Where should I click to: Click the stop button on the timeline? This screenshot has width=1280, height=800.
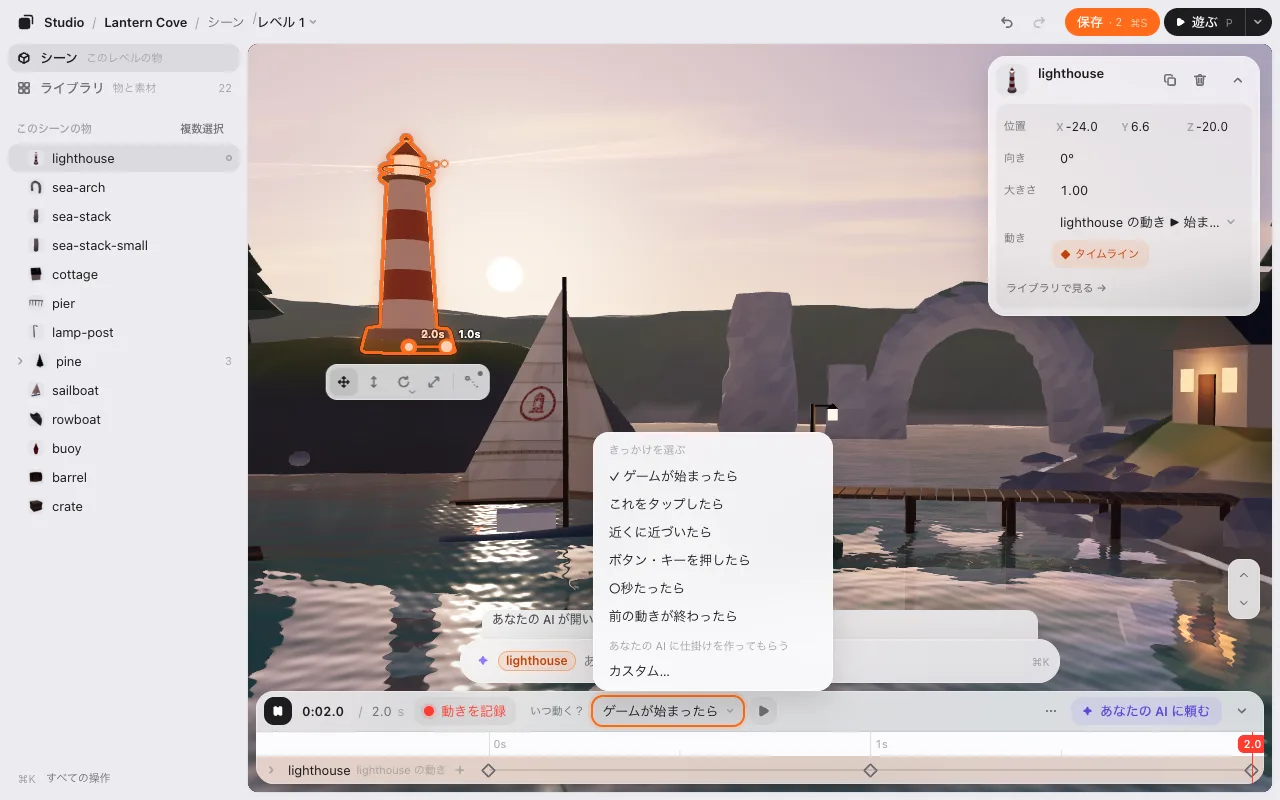coord(278,711)
